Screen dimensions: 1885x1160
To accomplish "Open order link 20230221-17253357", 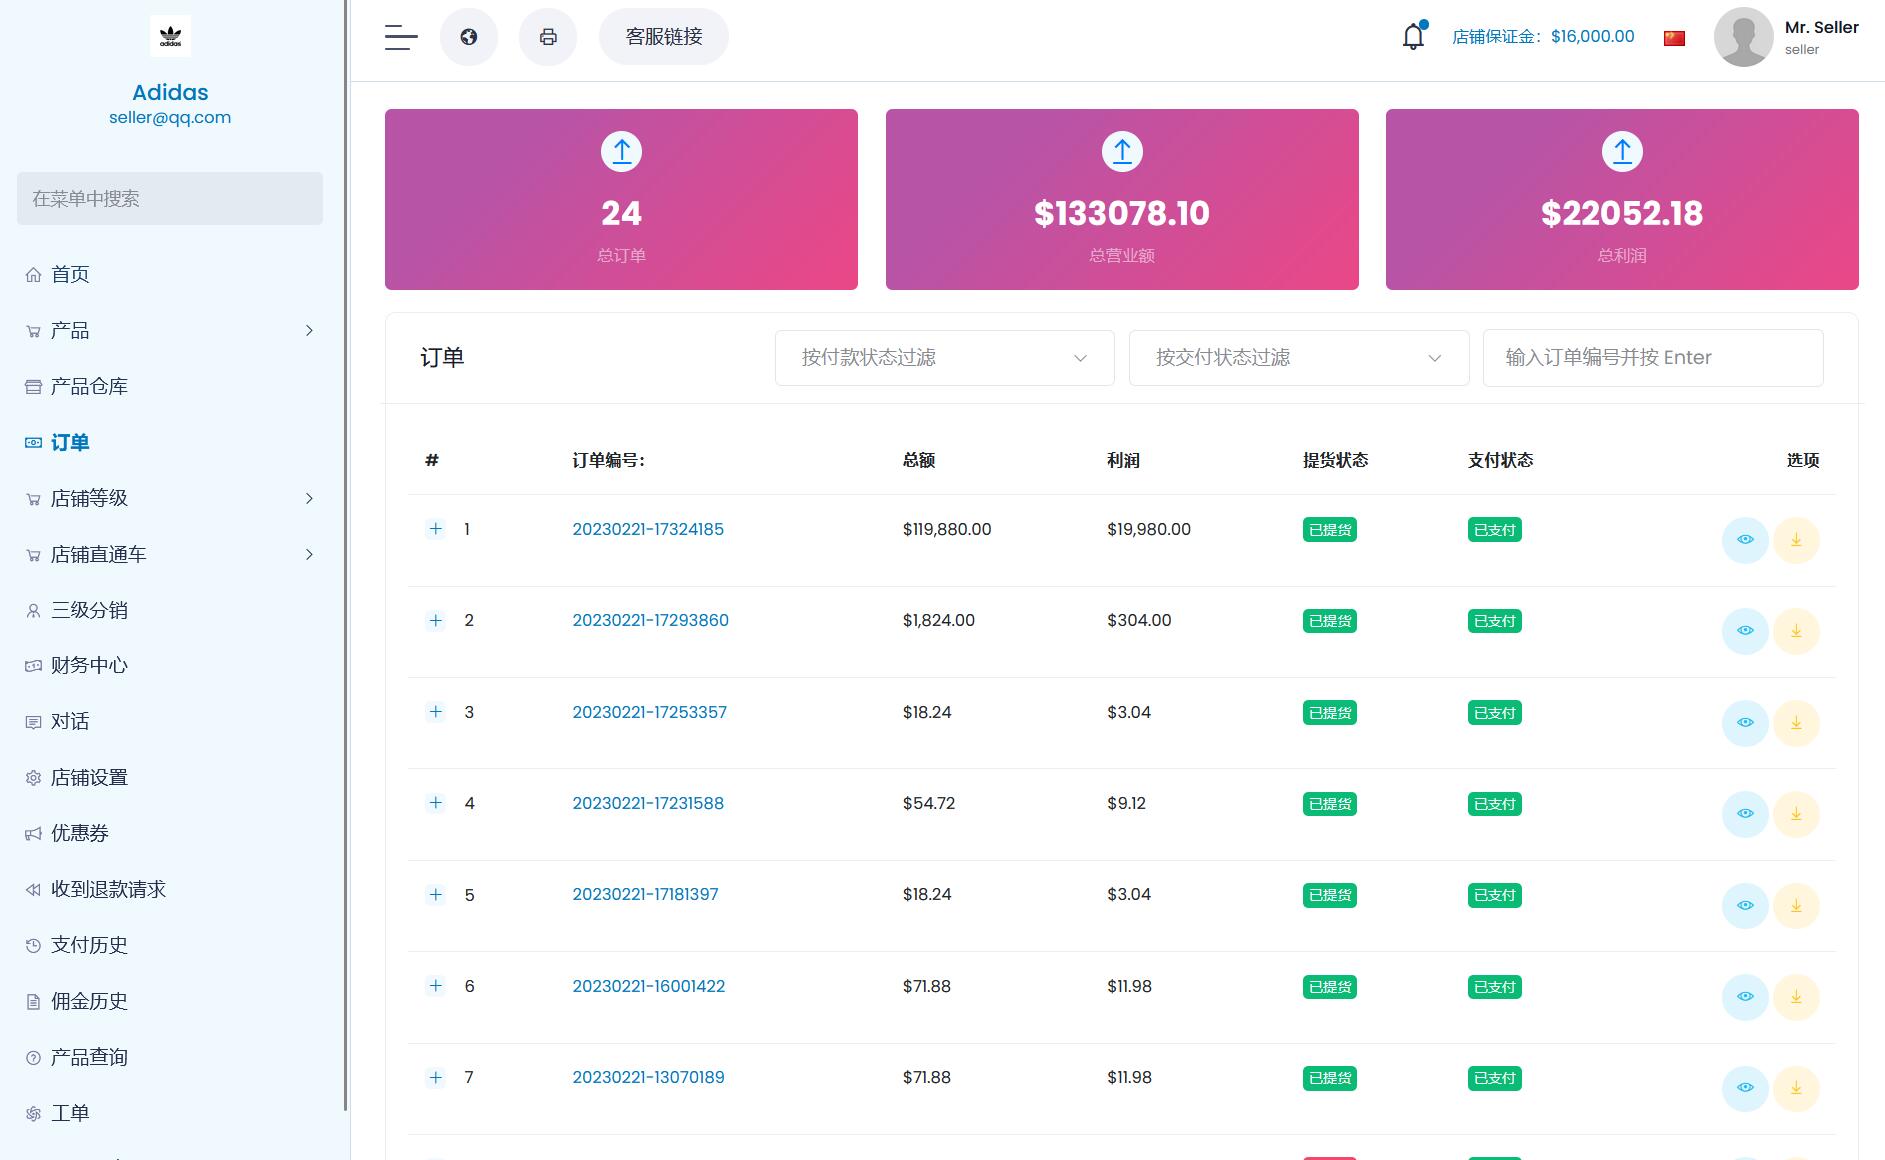I will (649, 712).
